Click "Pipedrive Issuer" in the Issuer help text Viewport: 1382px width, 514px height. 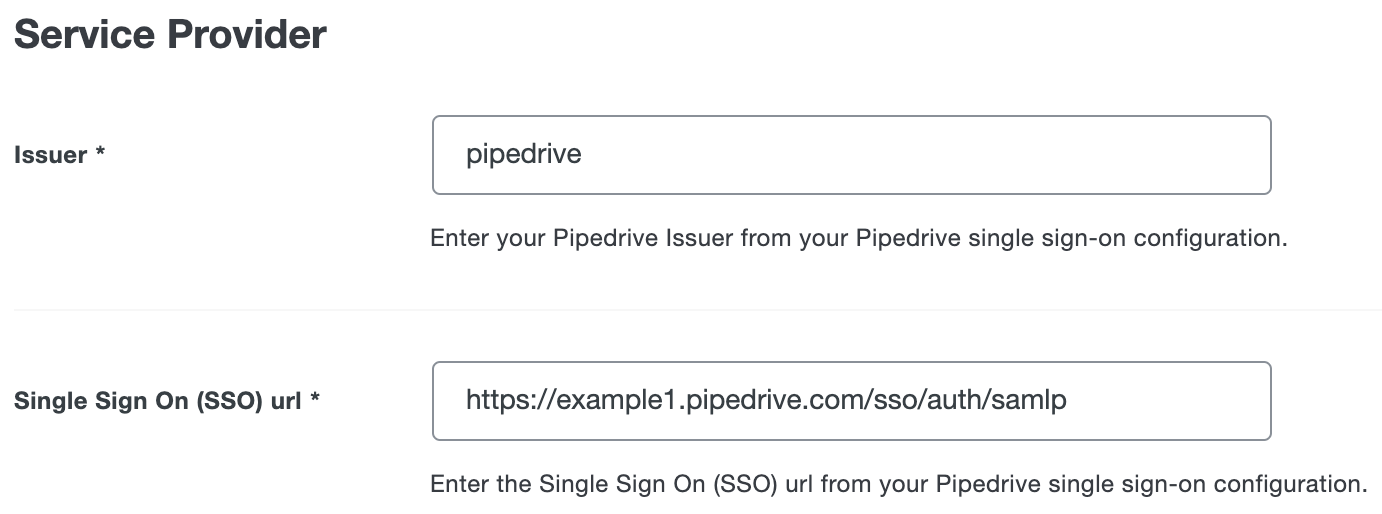coord(639,239)
